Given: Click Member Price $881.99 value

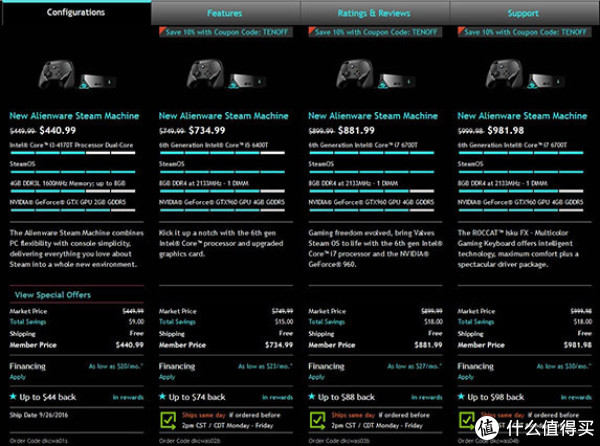Looking at the screenshot, I should click(x=428, y=345).
